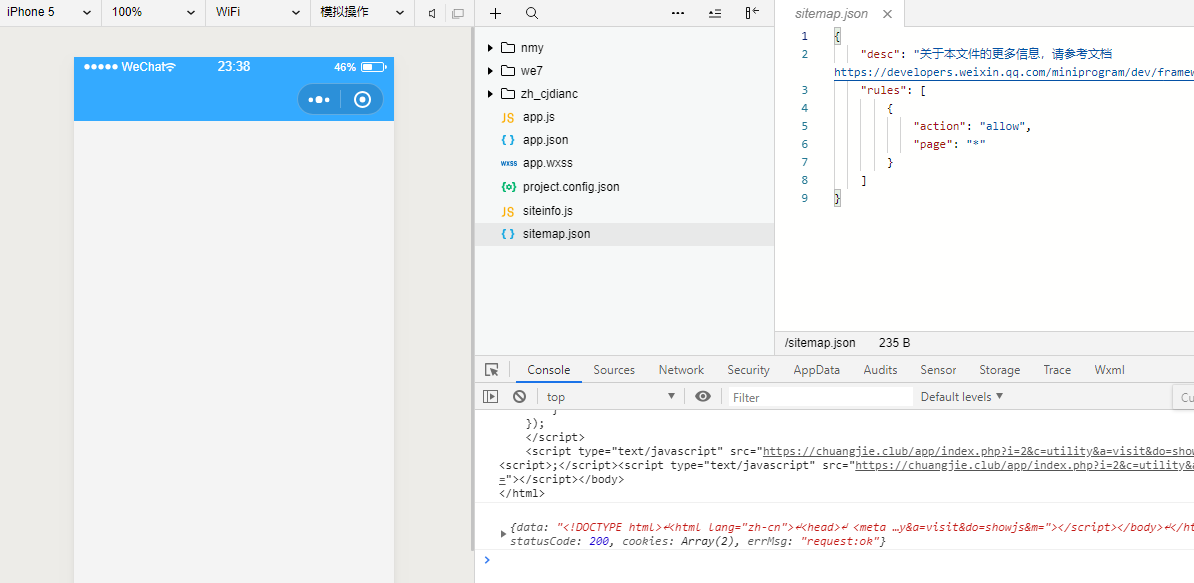This screenshot has height=583, width=1194.
Task: Select the zh_cjdianc folder row
Action: pos(624,94)
